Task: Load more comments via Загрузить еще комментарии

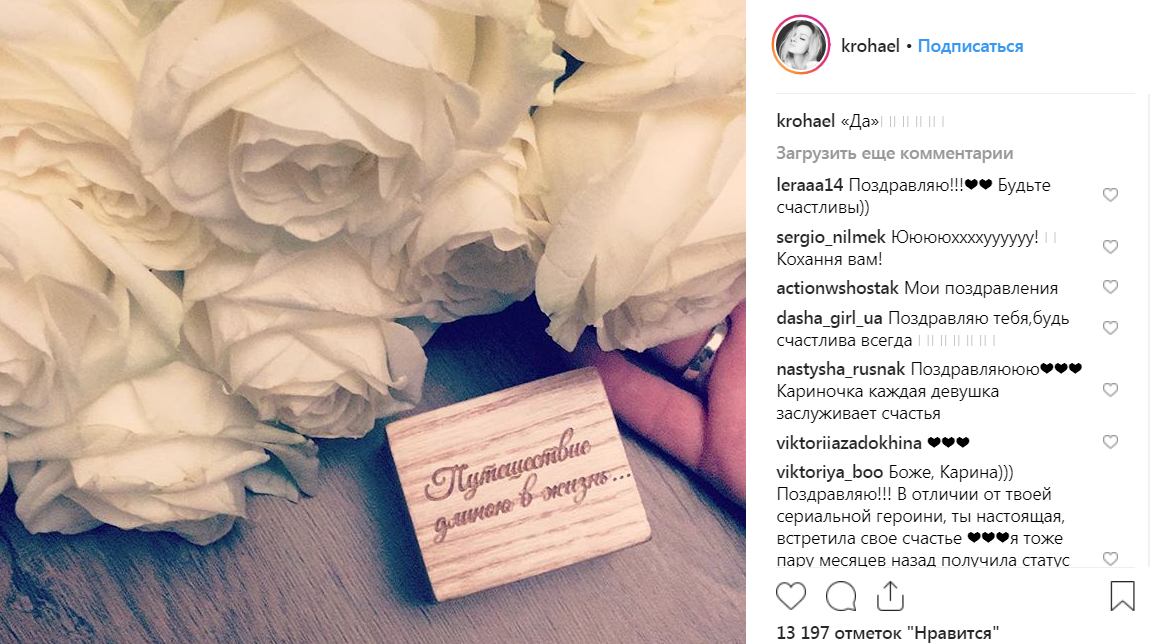Action: click(895, 153)
